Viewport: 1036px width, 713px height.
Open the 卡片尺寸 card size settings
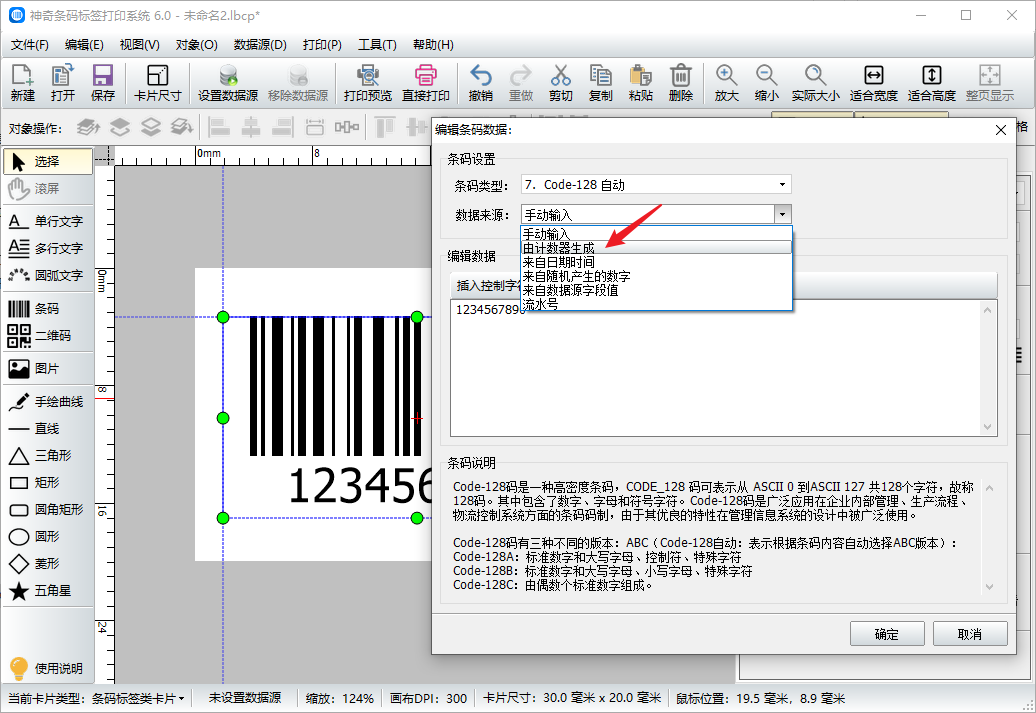point(157,83)
